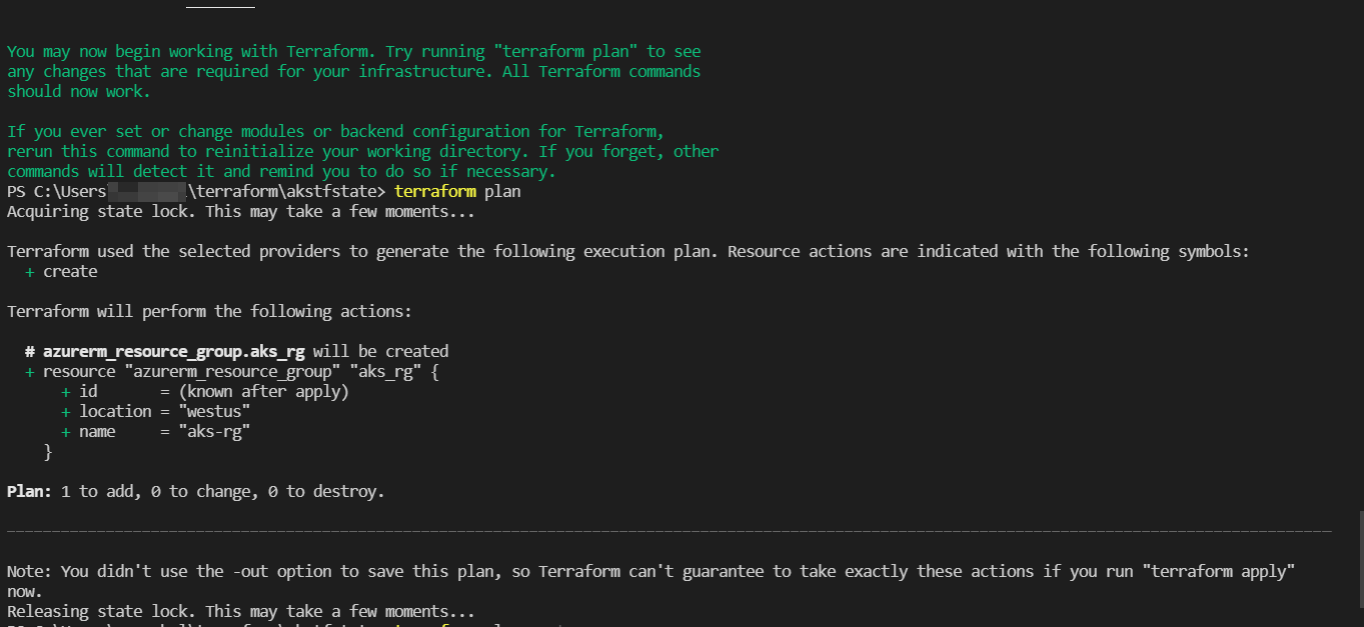The width and height of the screenshot is (1364, 627).
Task: Select the '+ create' symbol legend line
Action: (x=61, y=271)
